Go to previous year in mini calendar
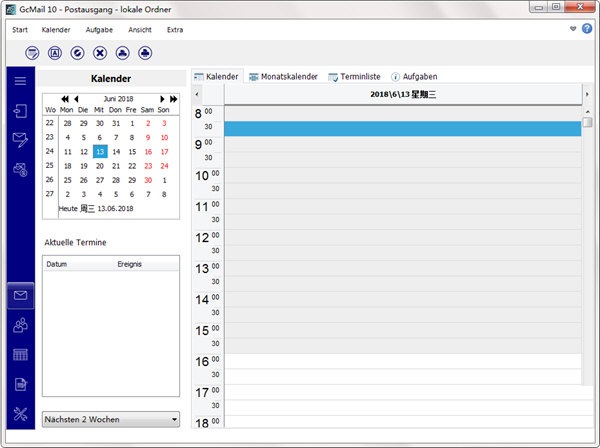Image resolution: width=600 pixels, height=448 pixels. (x=65, y=99)
